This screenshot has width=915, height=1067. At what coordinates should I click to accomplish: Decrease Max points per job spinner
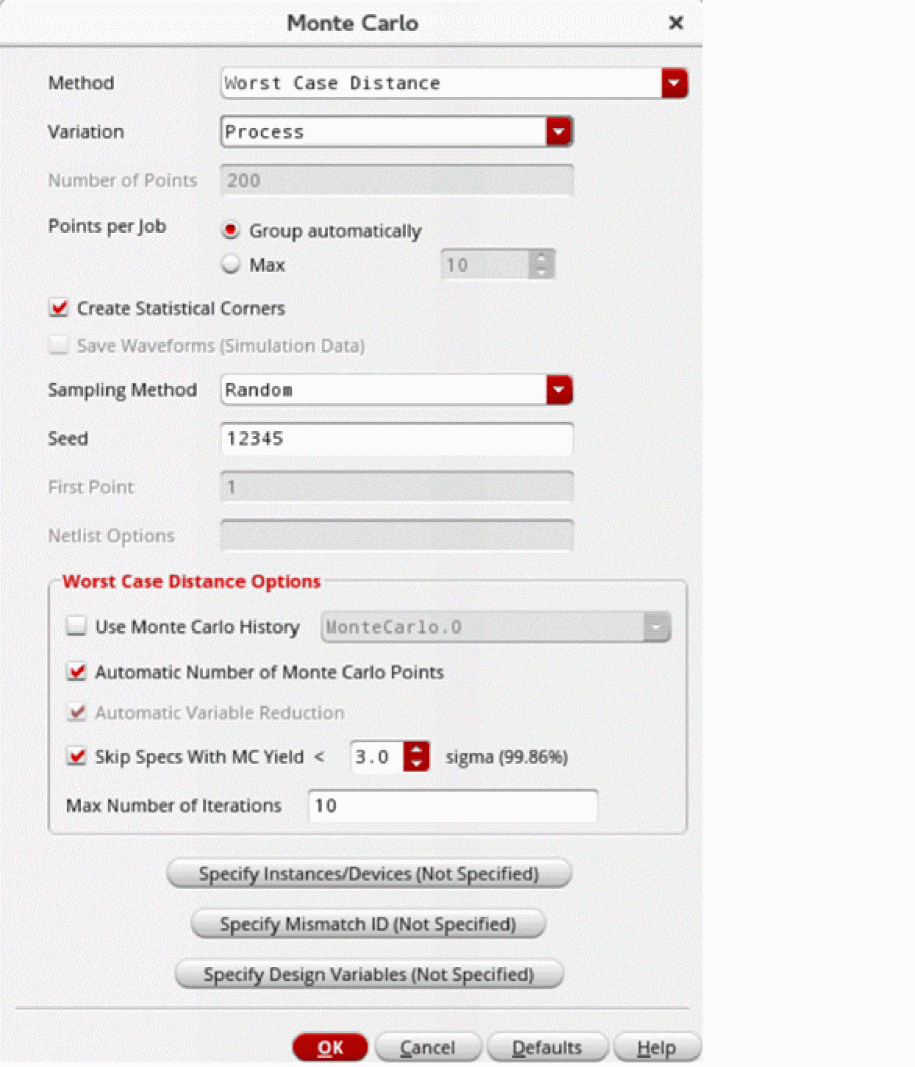(542, 271)
